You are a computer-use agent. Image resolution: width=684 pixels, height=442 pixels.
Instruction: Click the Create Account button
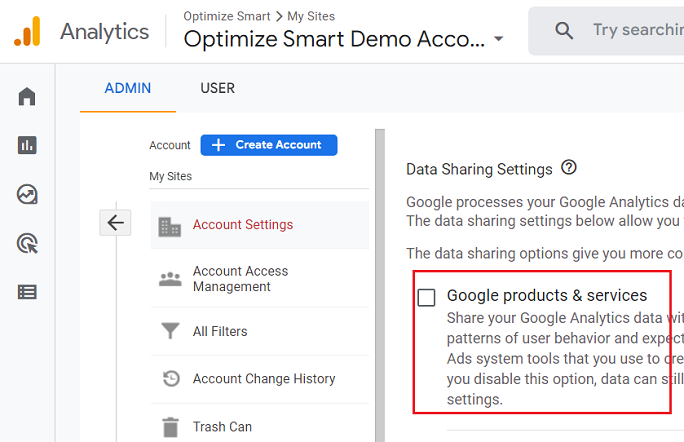click(269, 145)
